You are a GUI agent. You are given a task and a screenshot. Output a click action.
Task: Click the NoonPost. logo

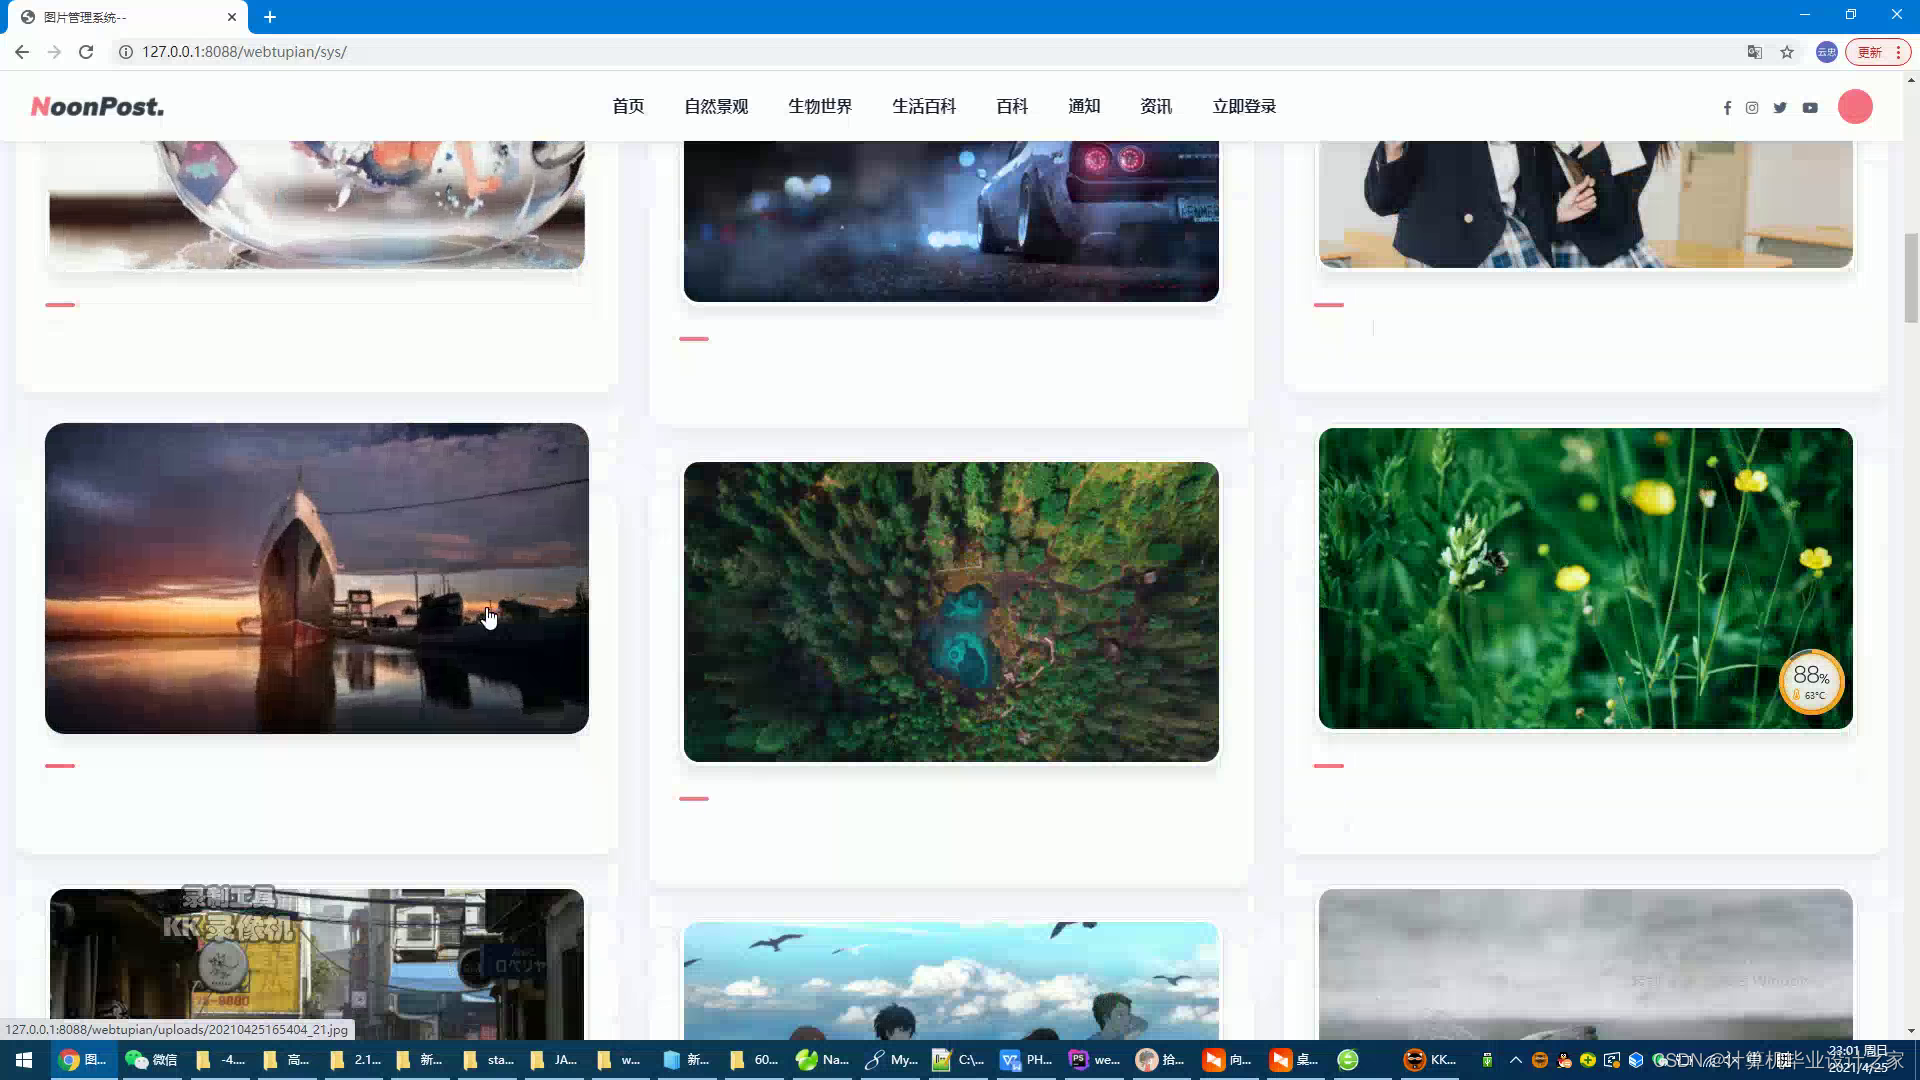tap(97, 107)
